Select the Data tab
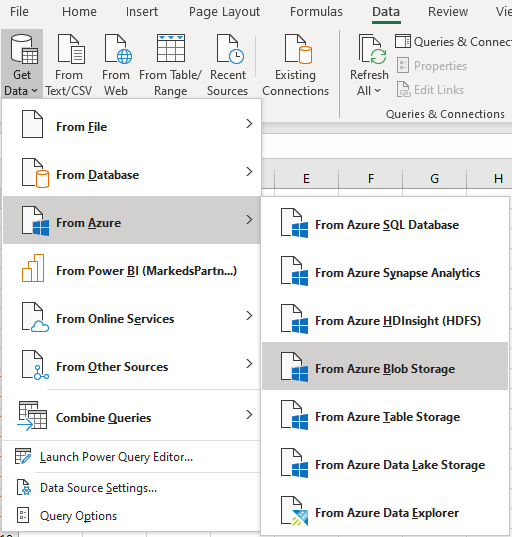512x537 pixels. (386, 12)
